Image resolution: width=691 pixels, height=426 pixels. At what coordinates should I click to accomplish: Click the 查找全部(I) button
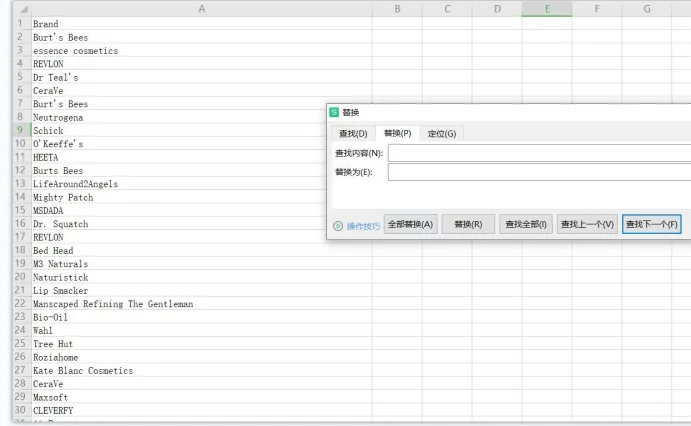coord(526,224)
